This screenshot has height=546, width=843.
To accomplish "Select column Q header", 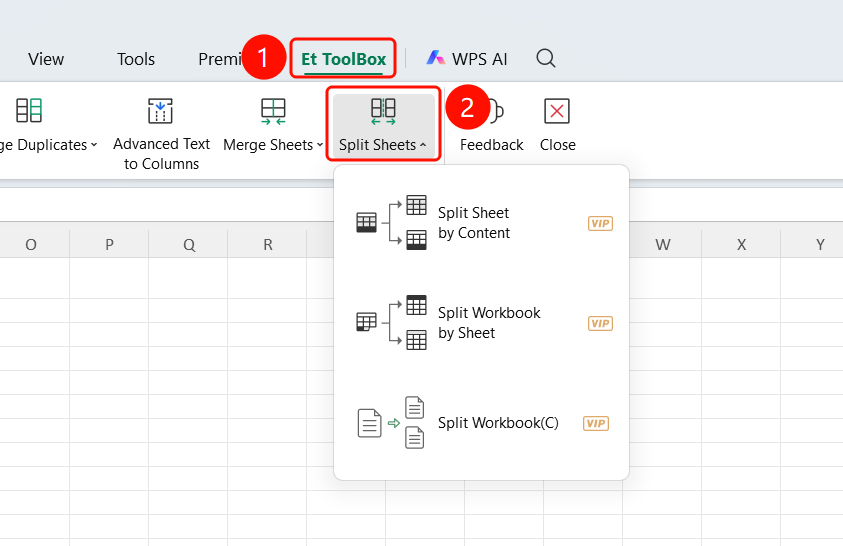I will [x=189, y=245].
